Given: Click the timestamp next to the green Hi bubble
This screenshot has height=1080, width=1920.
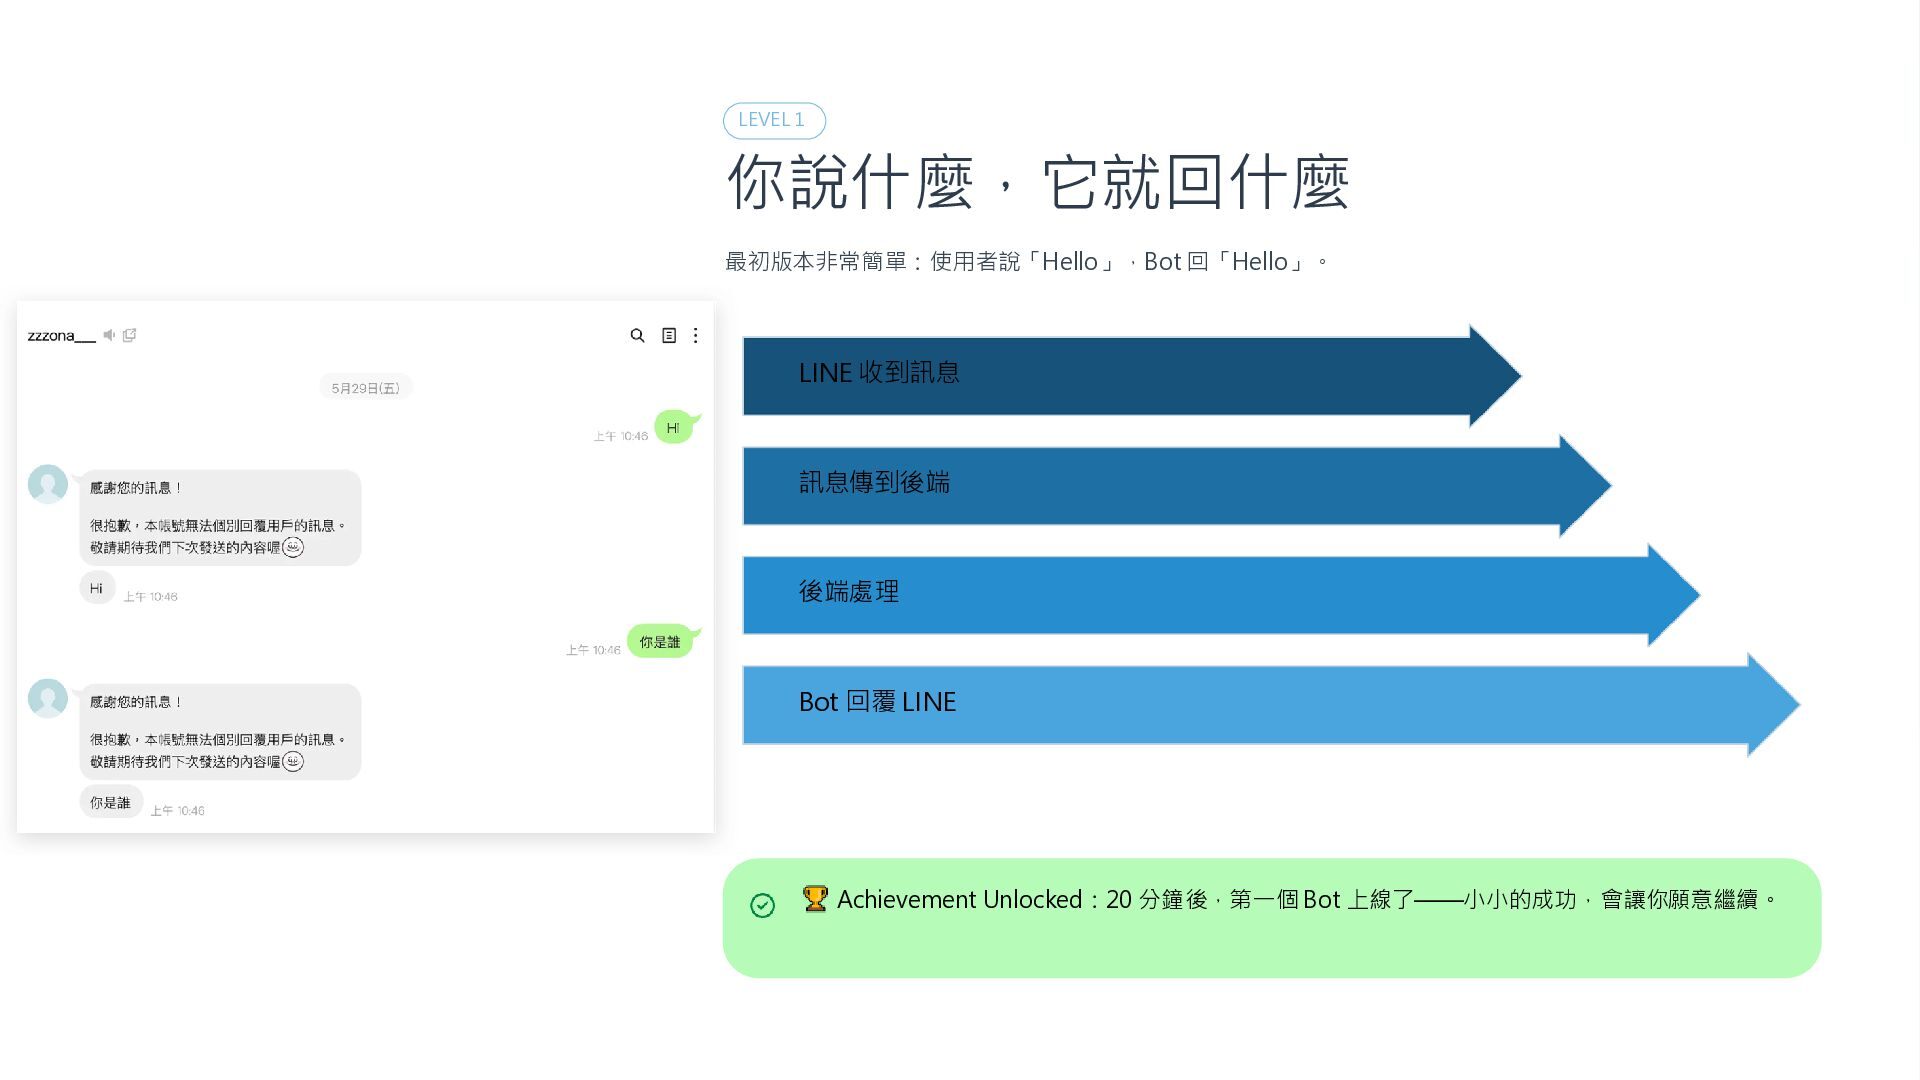Looking at the screenshot, I should click(x=620, y=436).
